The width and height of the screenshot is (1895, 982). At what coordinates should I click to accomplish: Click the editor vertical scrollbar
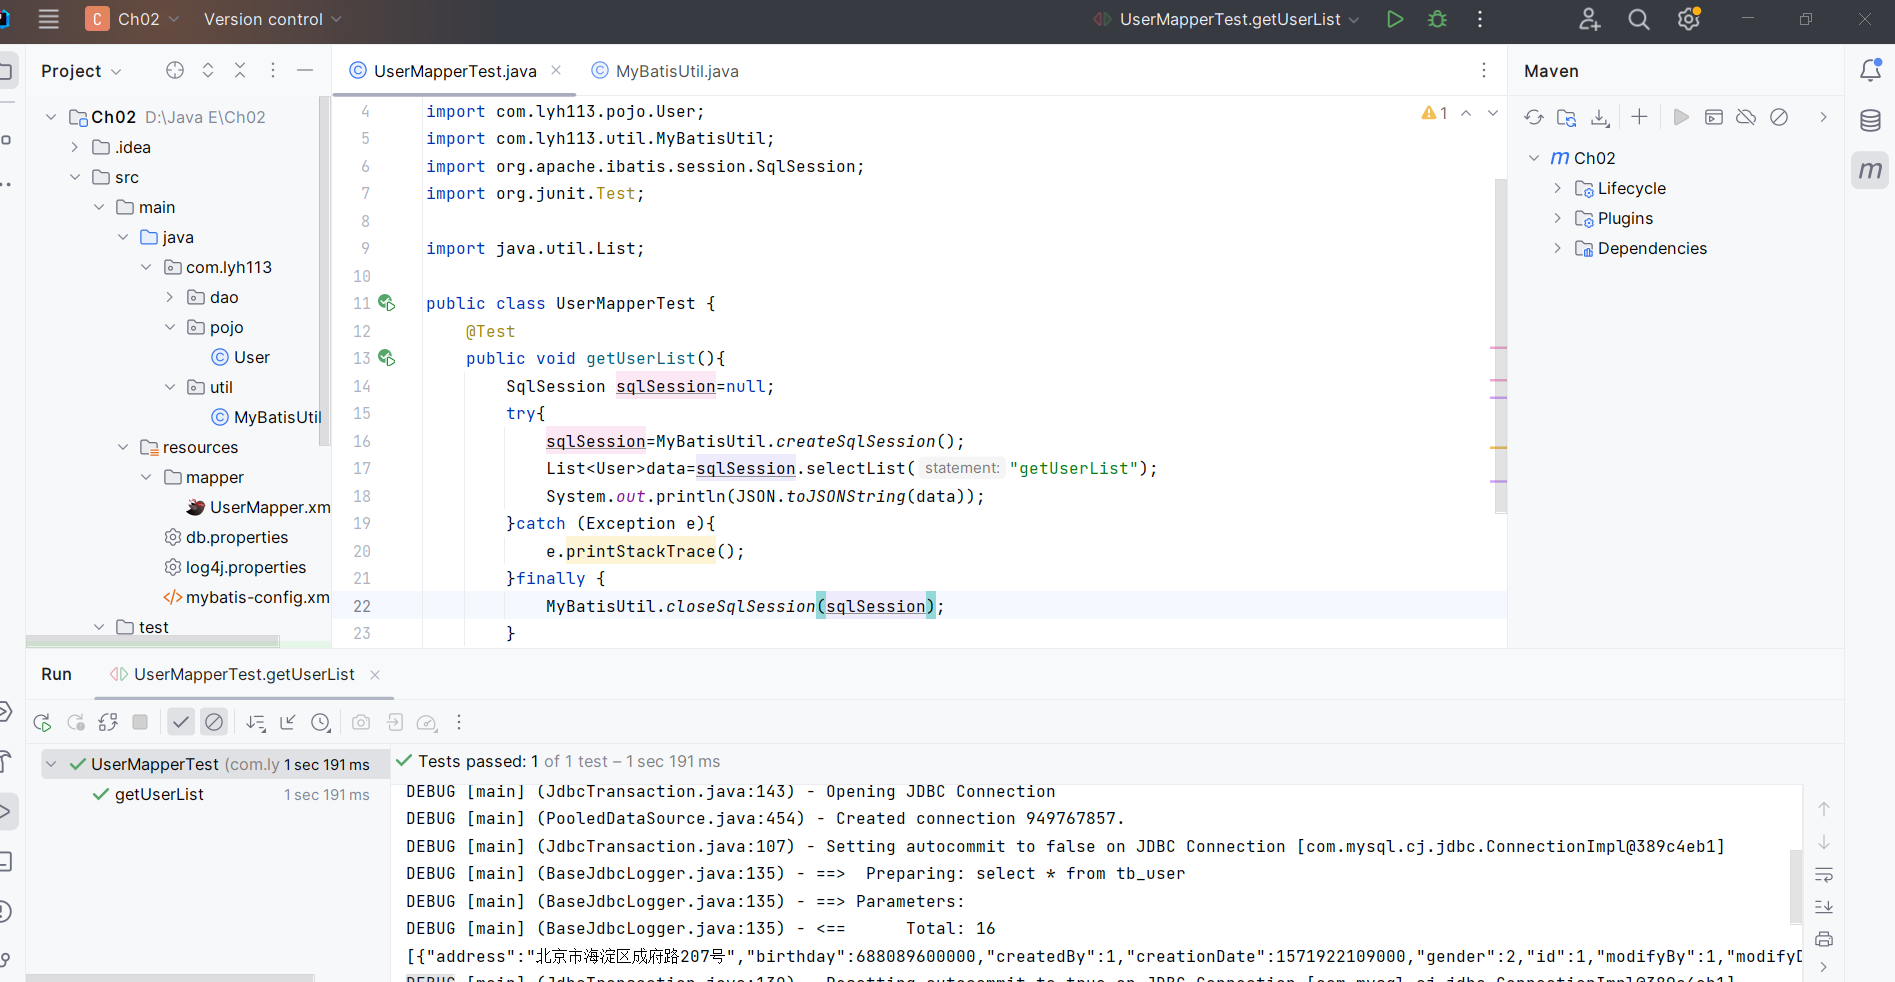[x=1500, y=345]
